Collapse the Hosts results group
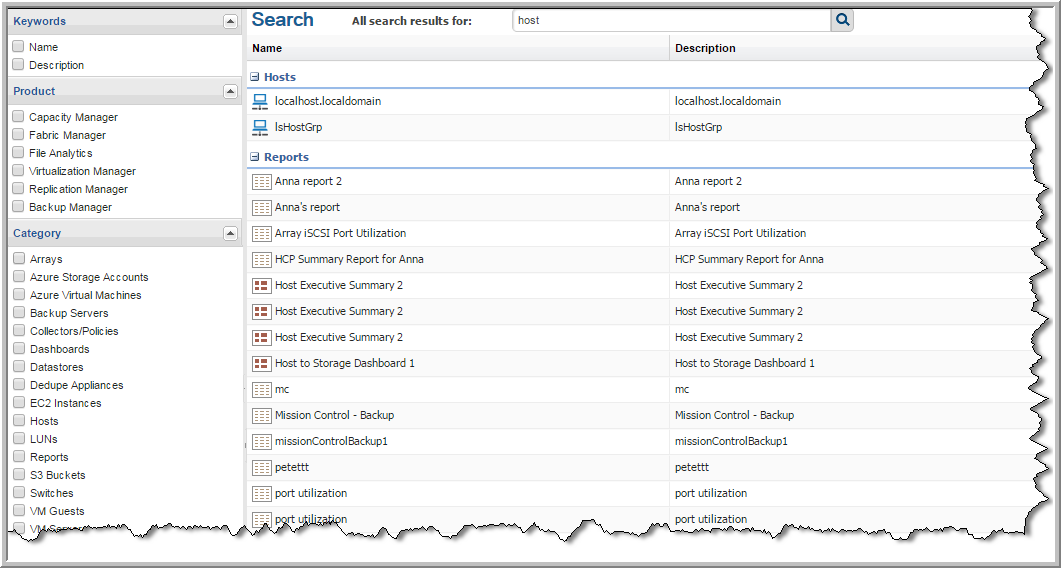1061x568 pixels. [255, 77]
